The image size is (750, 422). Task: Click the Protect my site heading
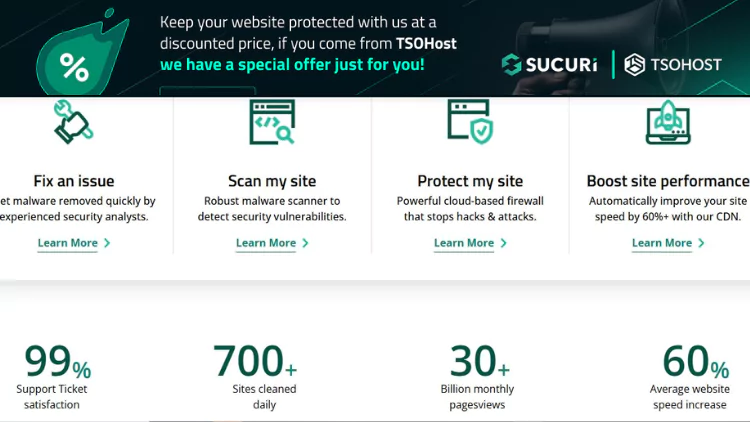coord(470,181)
